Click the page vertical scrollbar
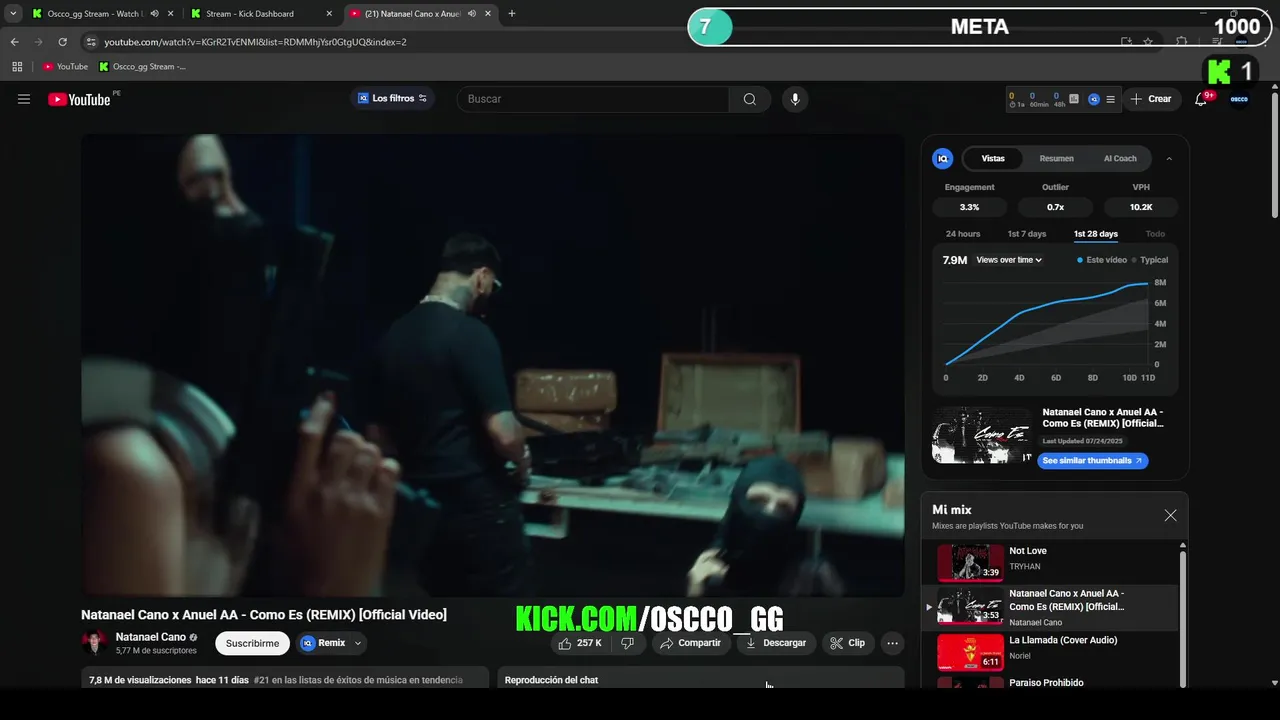This screenshot has height=720, width=1280. [x=1274, y=155]
